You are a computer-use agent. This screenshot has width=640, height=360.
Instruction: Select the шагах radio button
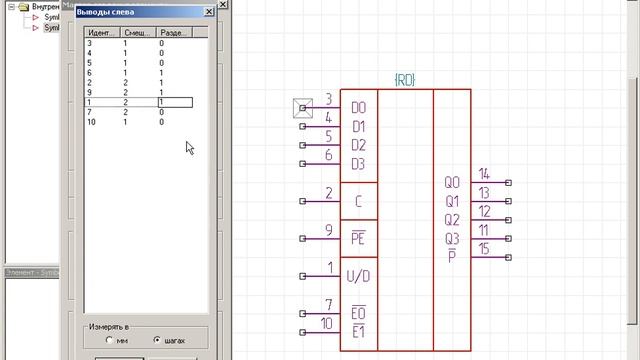pos(157,340)
